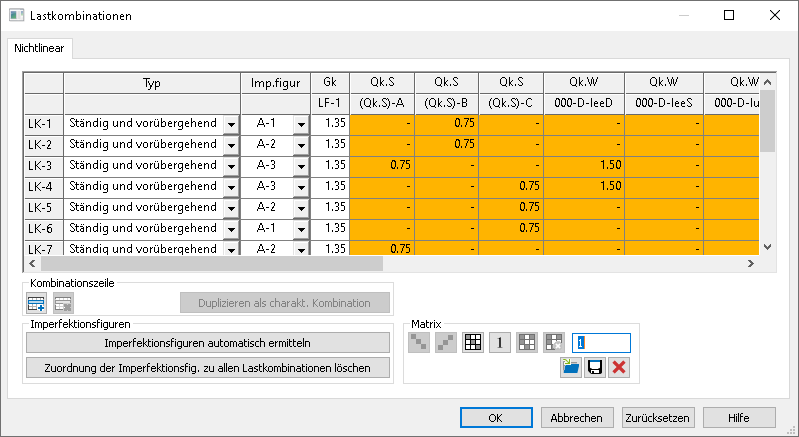Open a saved matrix with folder icon
The height and width of the screenshot is (437, 799).
(x=570, y=368)
